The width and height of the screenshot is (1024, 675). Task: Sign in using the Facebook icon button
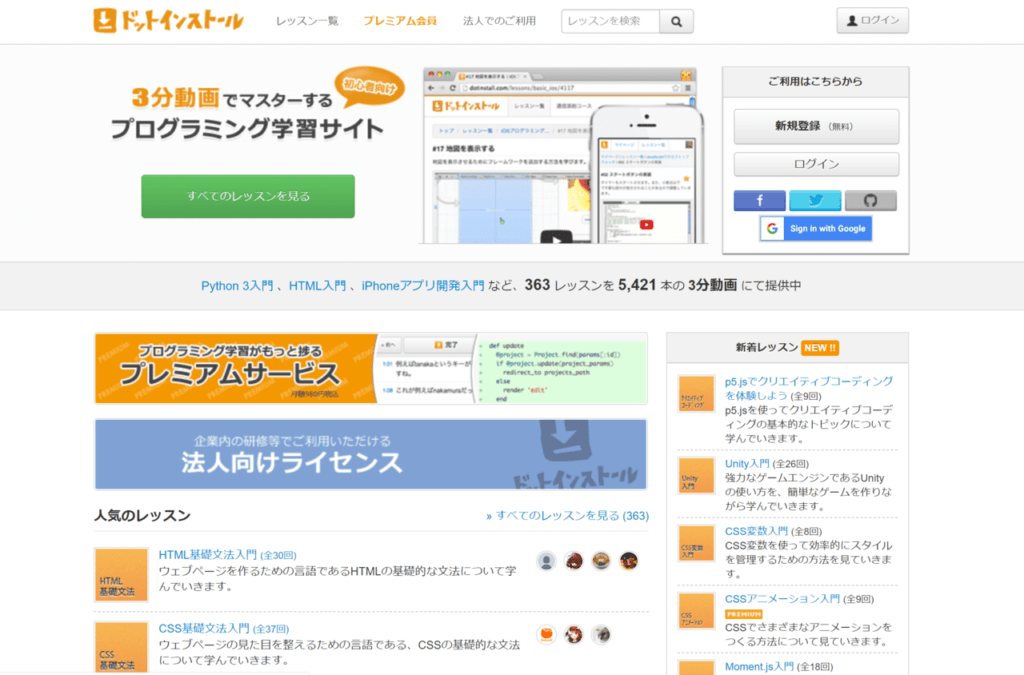pyautogui.click(x=759, y=201)
